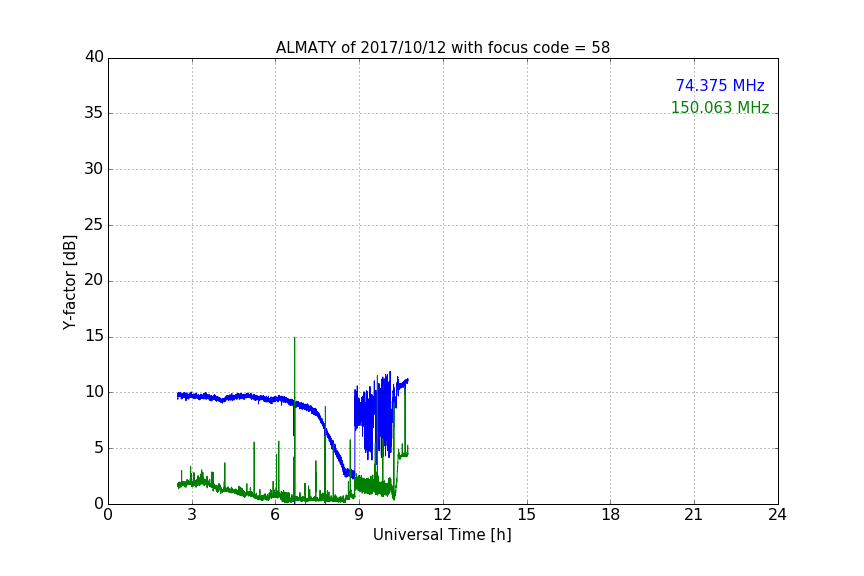Viewport: 864px width, 576px height.
Task: Click the 'Y-factor [dB]' axis label
Action: pyautogui.click(x=69, y=282)
